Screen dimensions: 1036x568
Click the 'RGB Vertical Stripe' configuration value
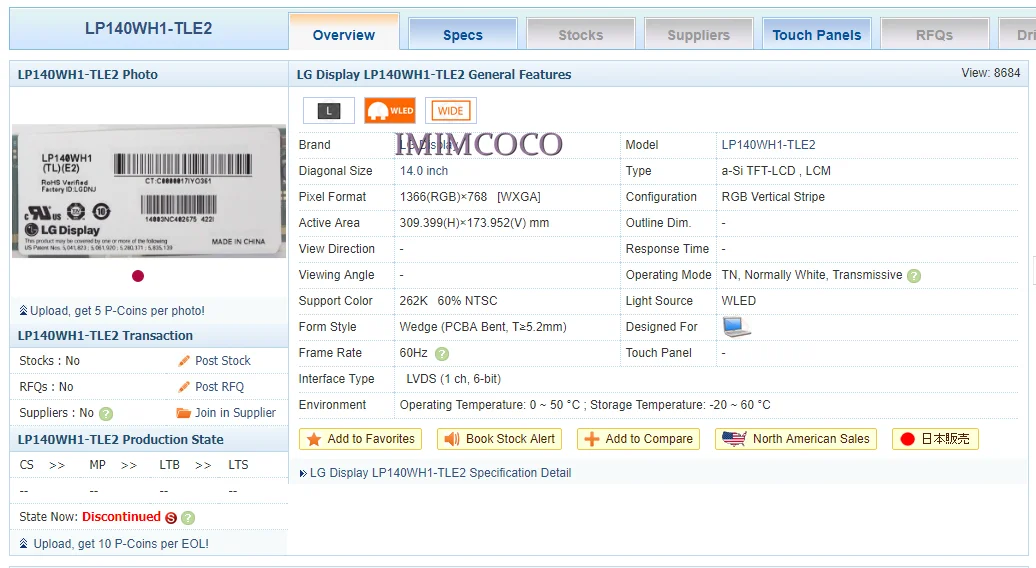(773, 197)
